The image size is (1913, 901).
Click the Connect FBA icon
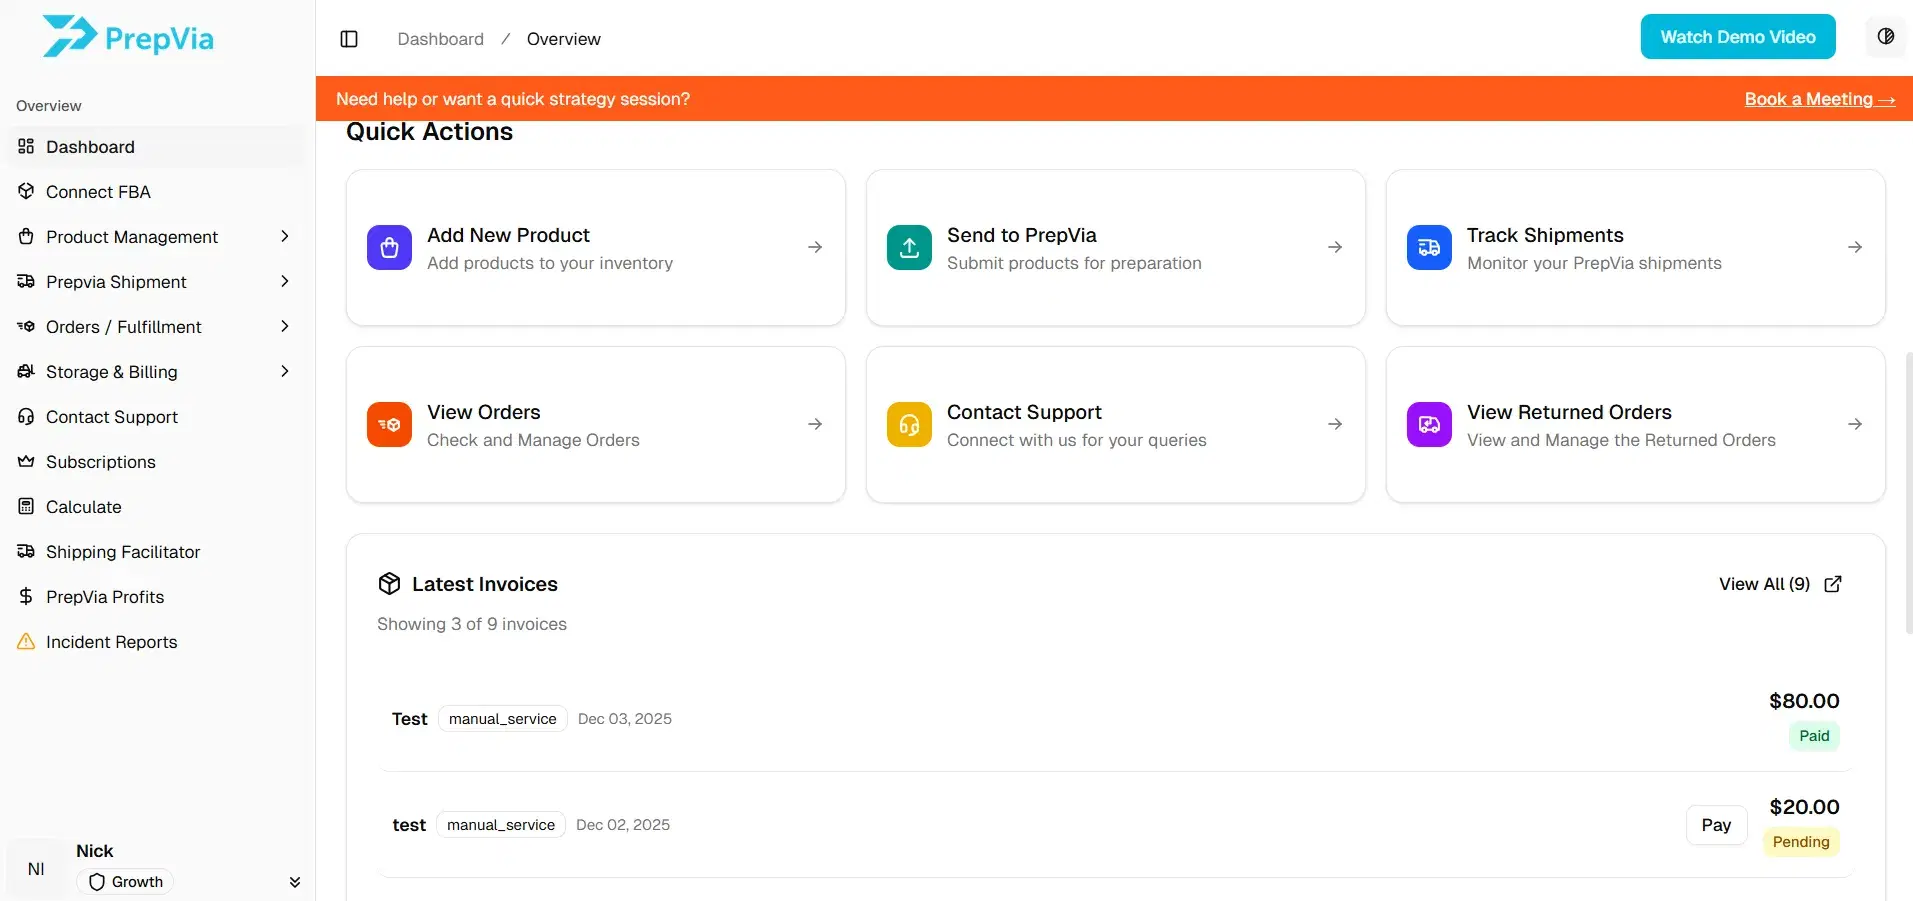point(26,191)
